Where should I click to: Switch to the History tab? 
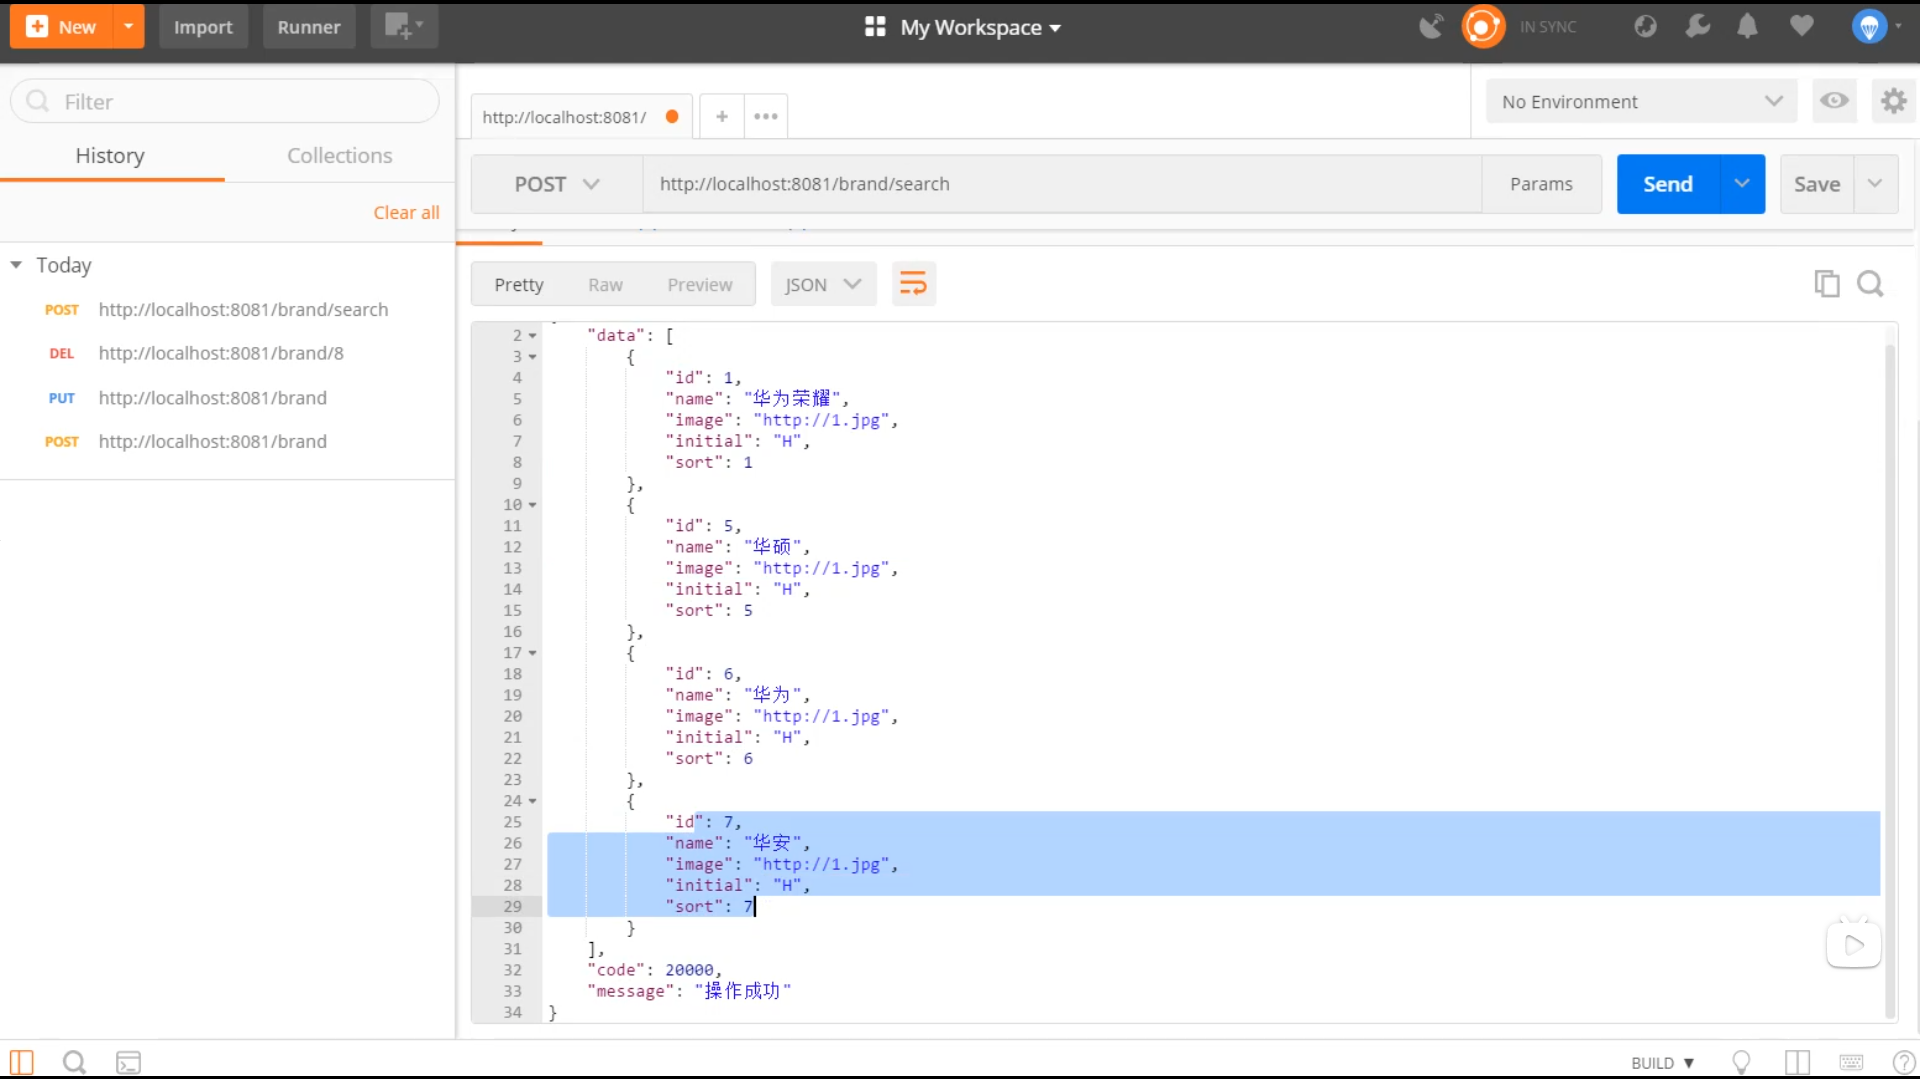110,155
